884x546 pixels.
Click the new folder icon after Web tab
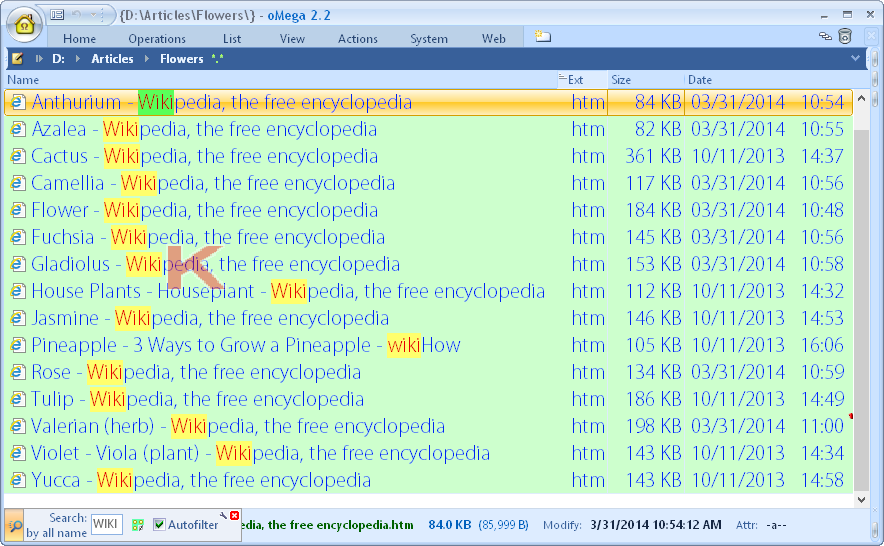(x=542, y=37)
